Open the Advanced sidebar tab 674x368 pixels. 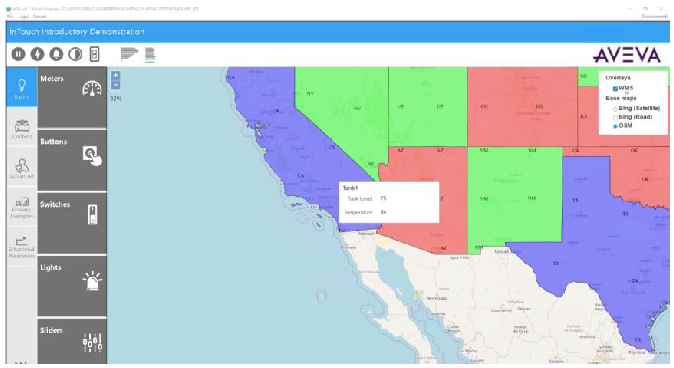point(21,168)
